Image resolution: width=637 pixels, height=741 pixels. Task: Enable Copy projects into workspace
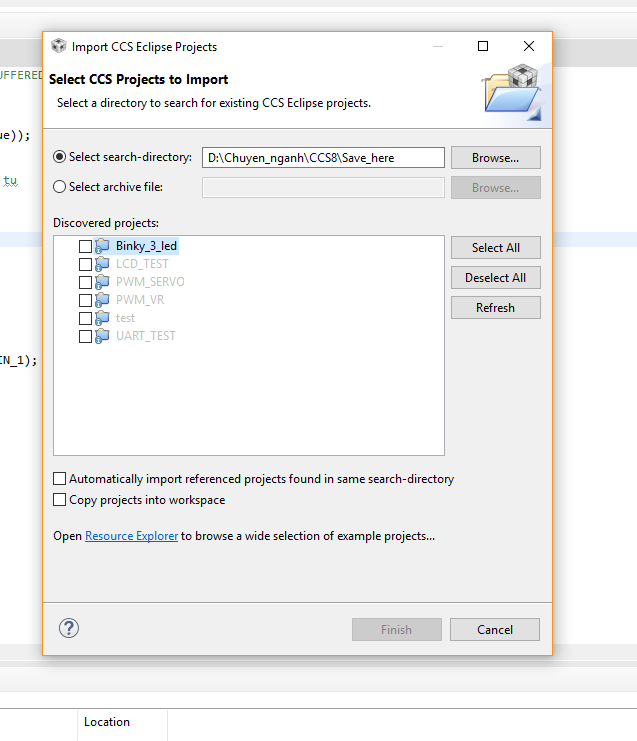click(60, 500)
